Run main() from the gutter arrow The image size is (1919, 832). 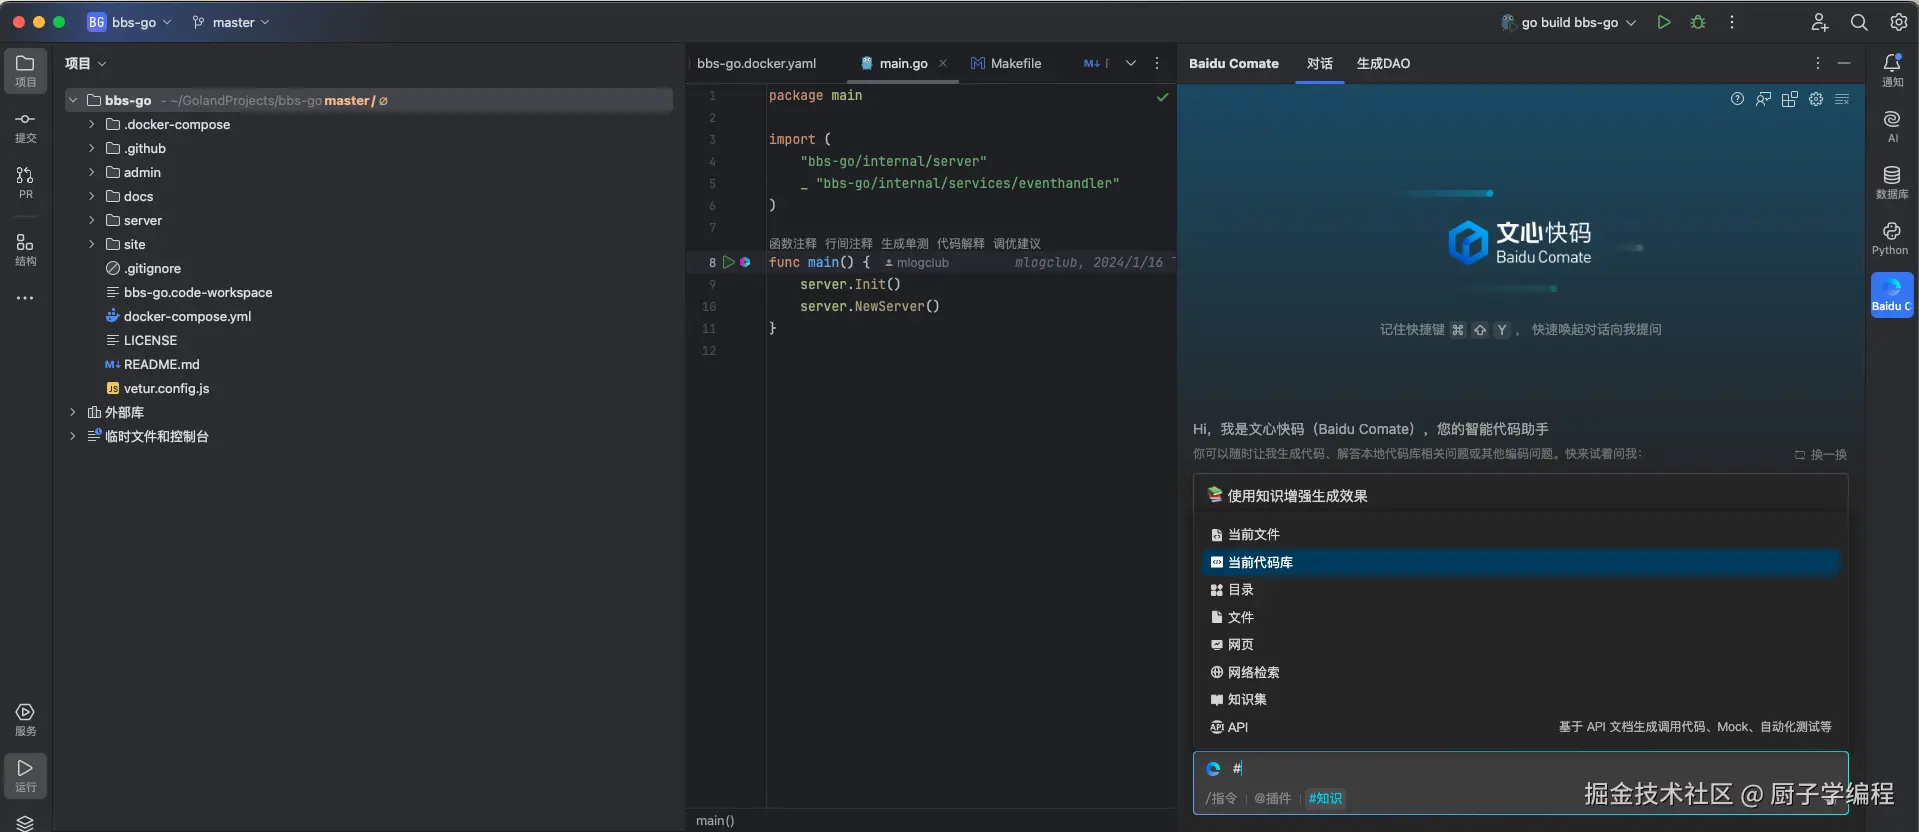click(728, 262)
